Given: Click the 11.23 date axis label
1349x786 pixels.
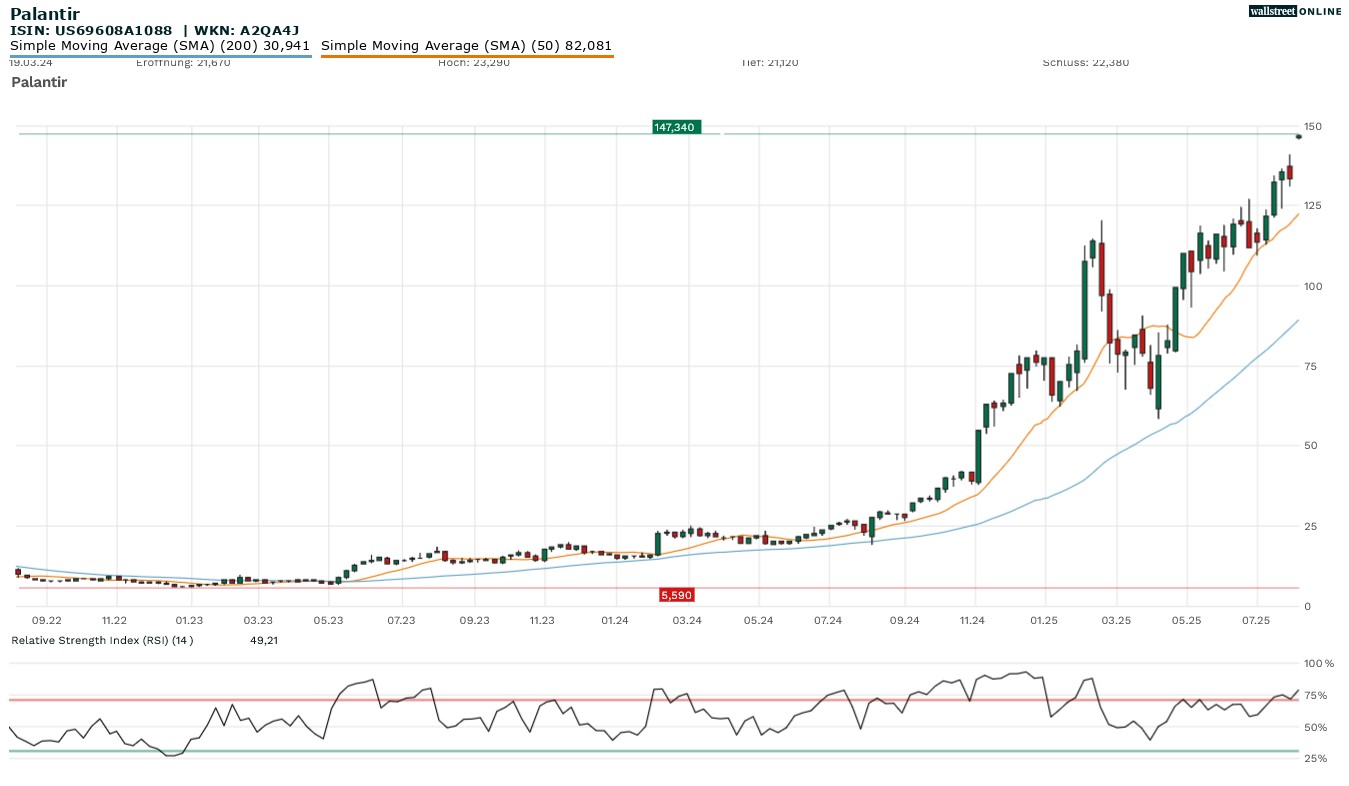Looking at the screenshot, I should [x=541, y=621].
